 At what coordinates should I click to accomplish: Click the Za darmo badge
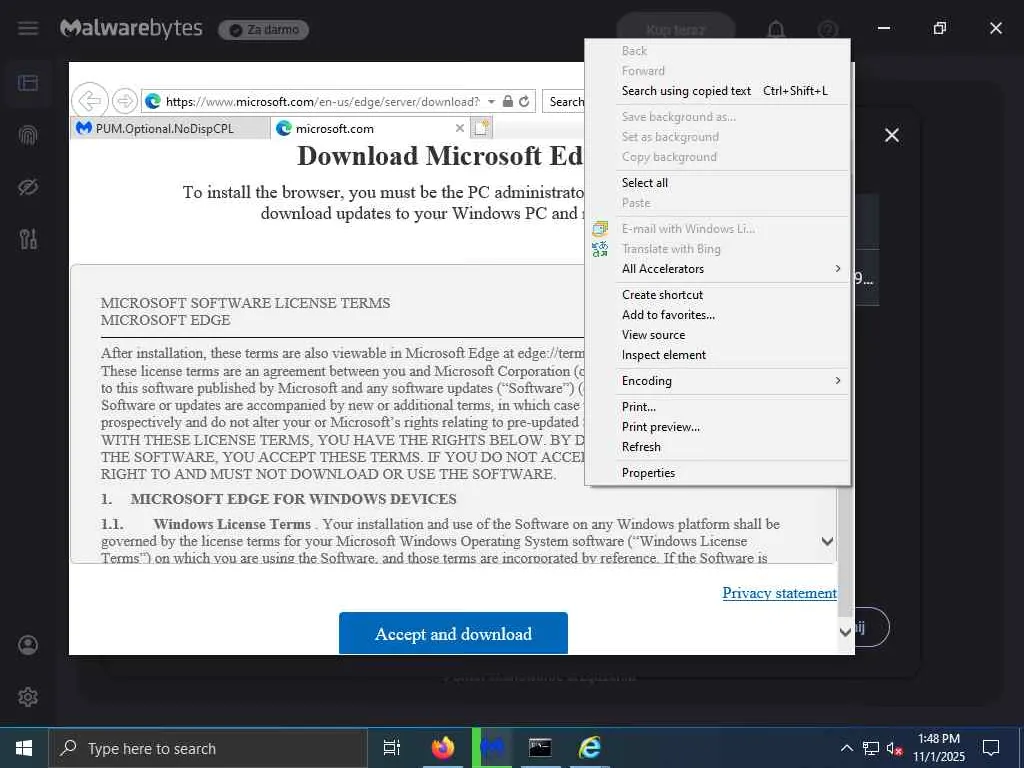[264, 29]
